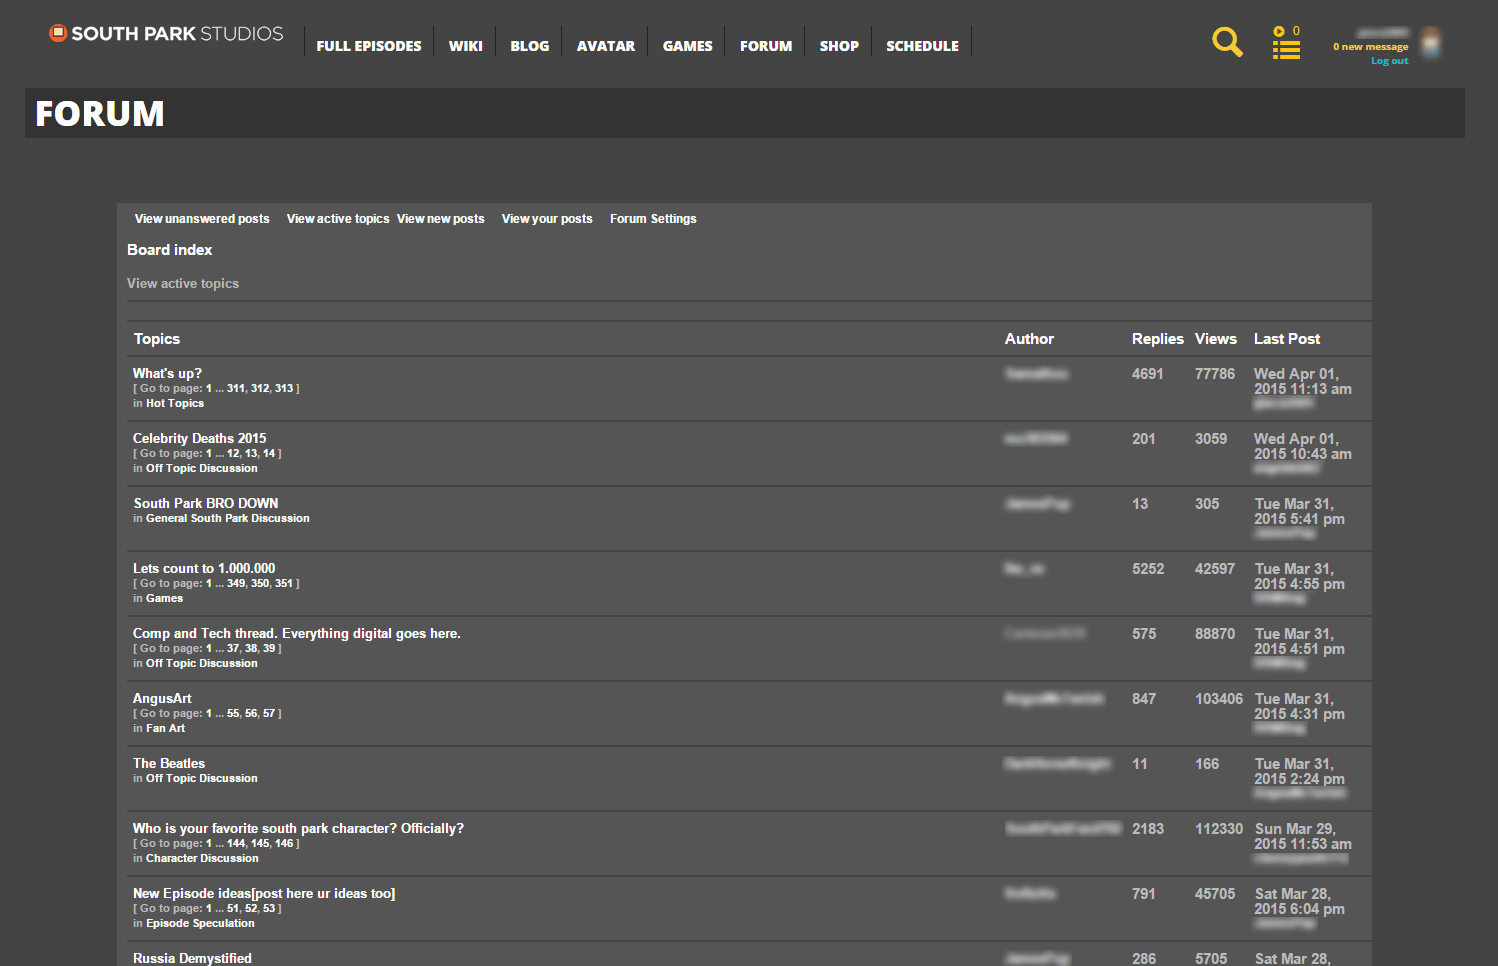This screenshot has height=966, width=1498.
Task: Click the Author column header
Action: (x=1029, y=339)
